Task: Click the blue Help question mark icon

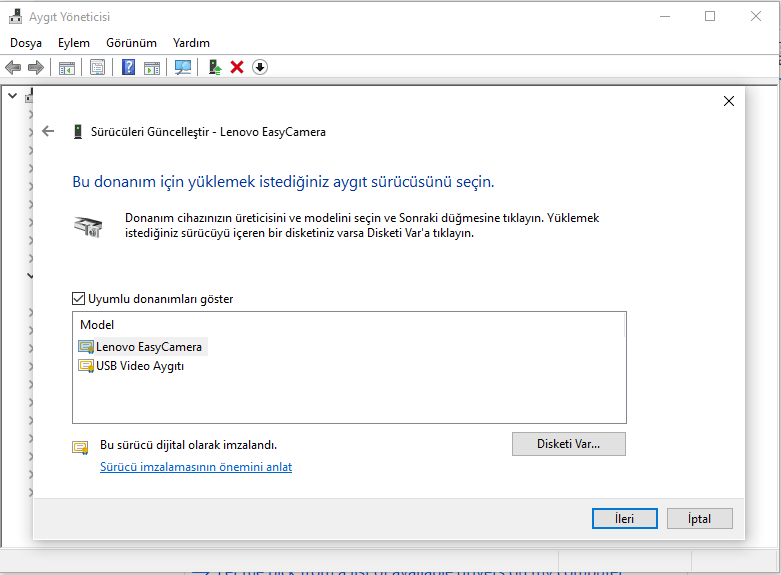Action: tap(128, 67)
